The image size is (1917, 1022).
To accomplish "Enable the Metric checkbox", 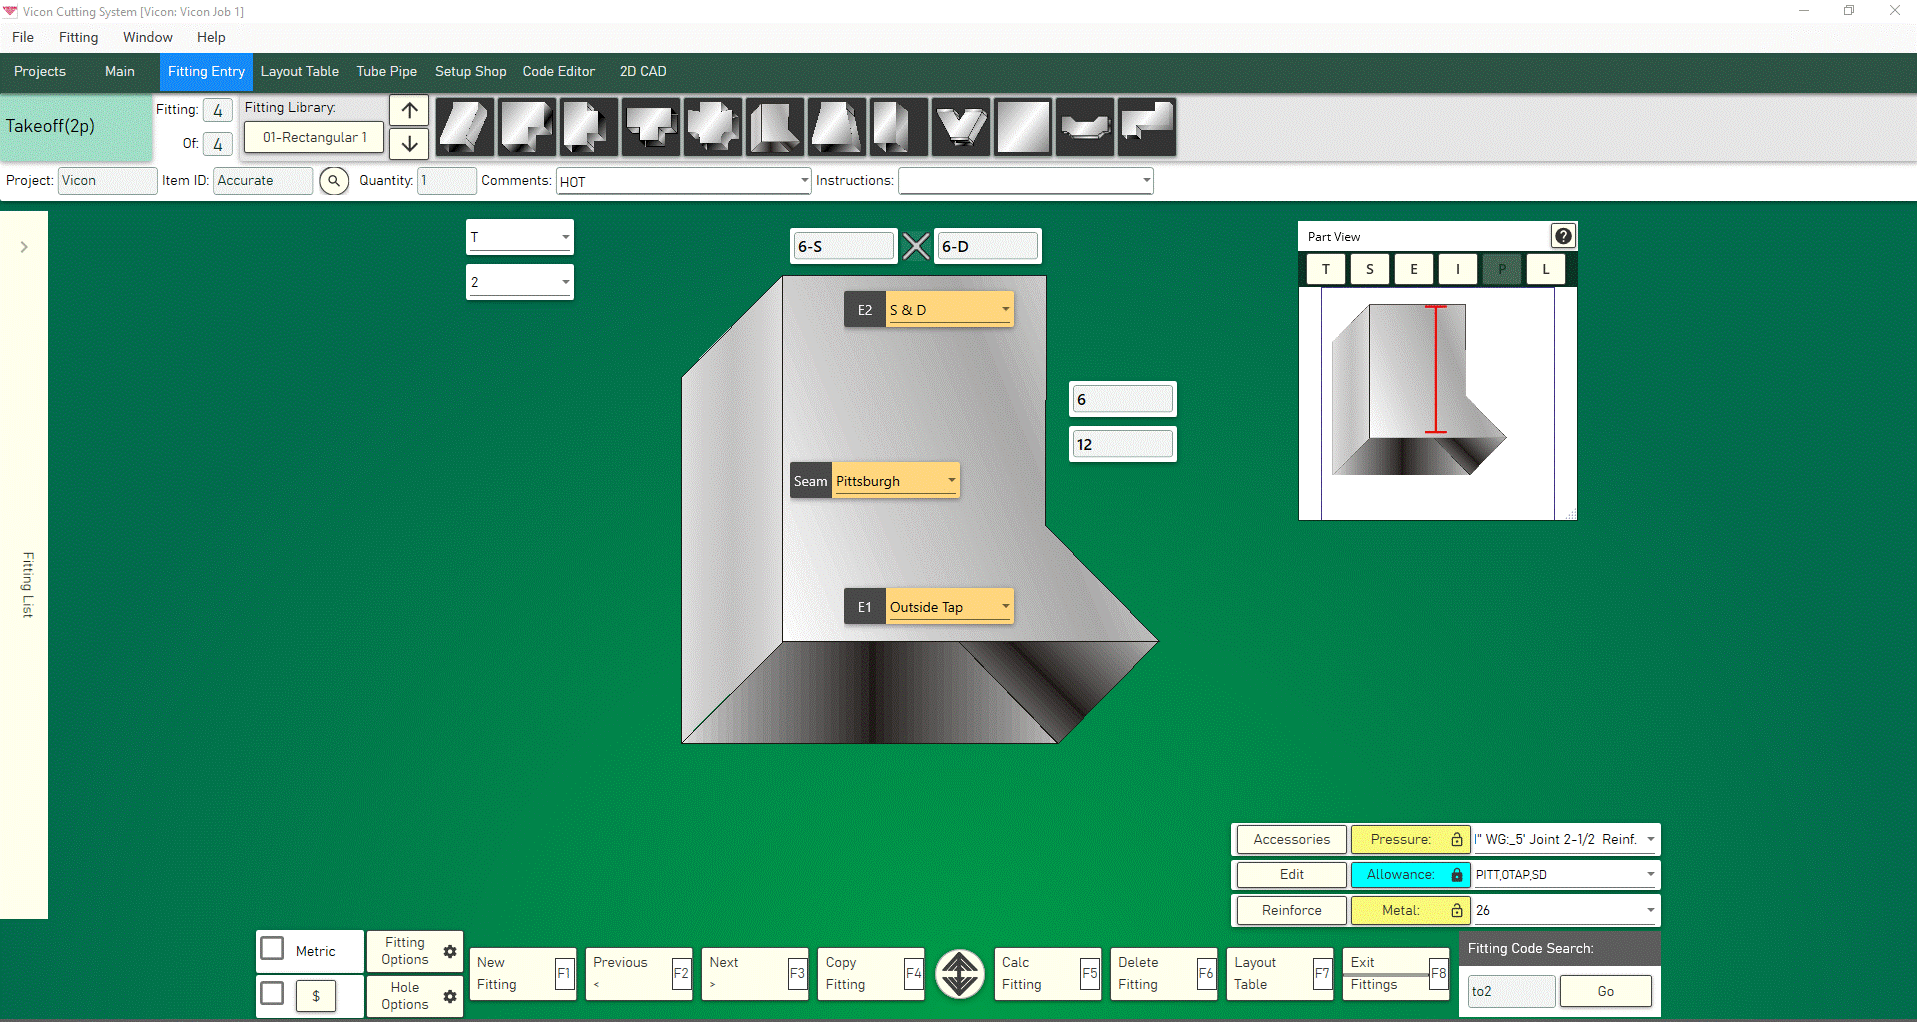I will [271, 948].
